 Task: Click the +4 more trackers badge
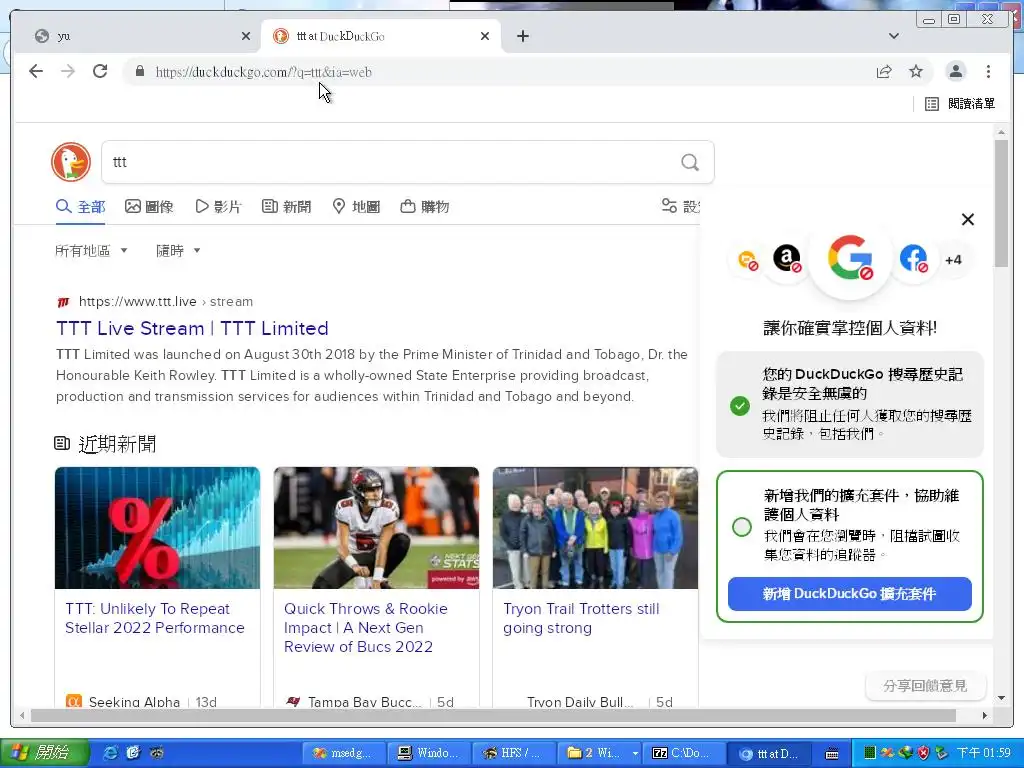point(953,260)
